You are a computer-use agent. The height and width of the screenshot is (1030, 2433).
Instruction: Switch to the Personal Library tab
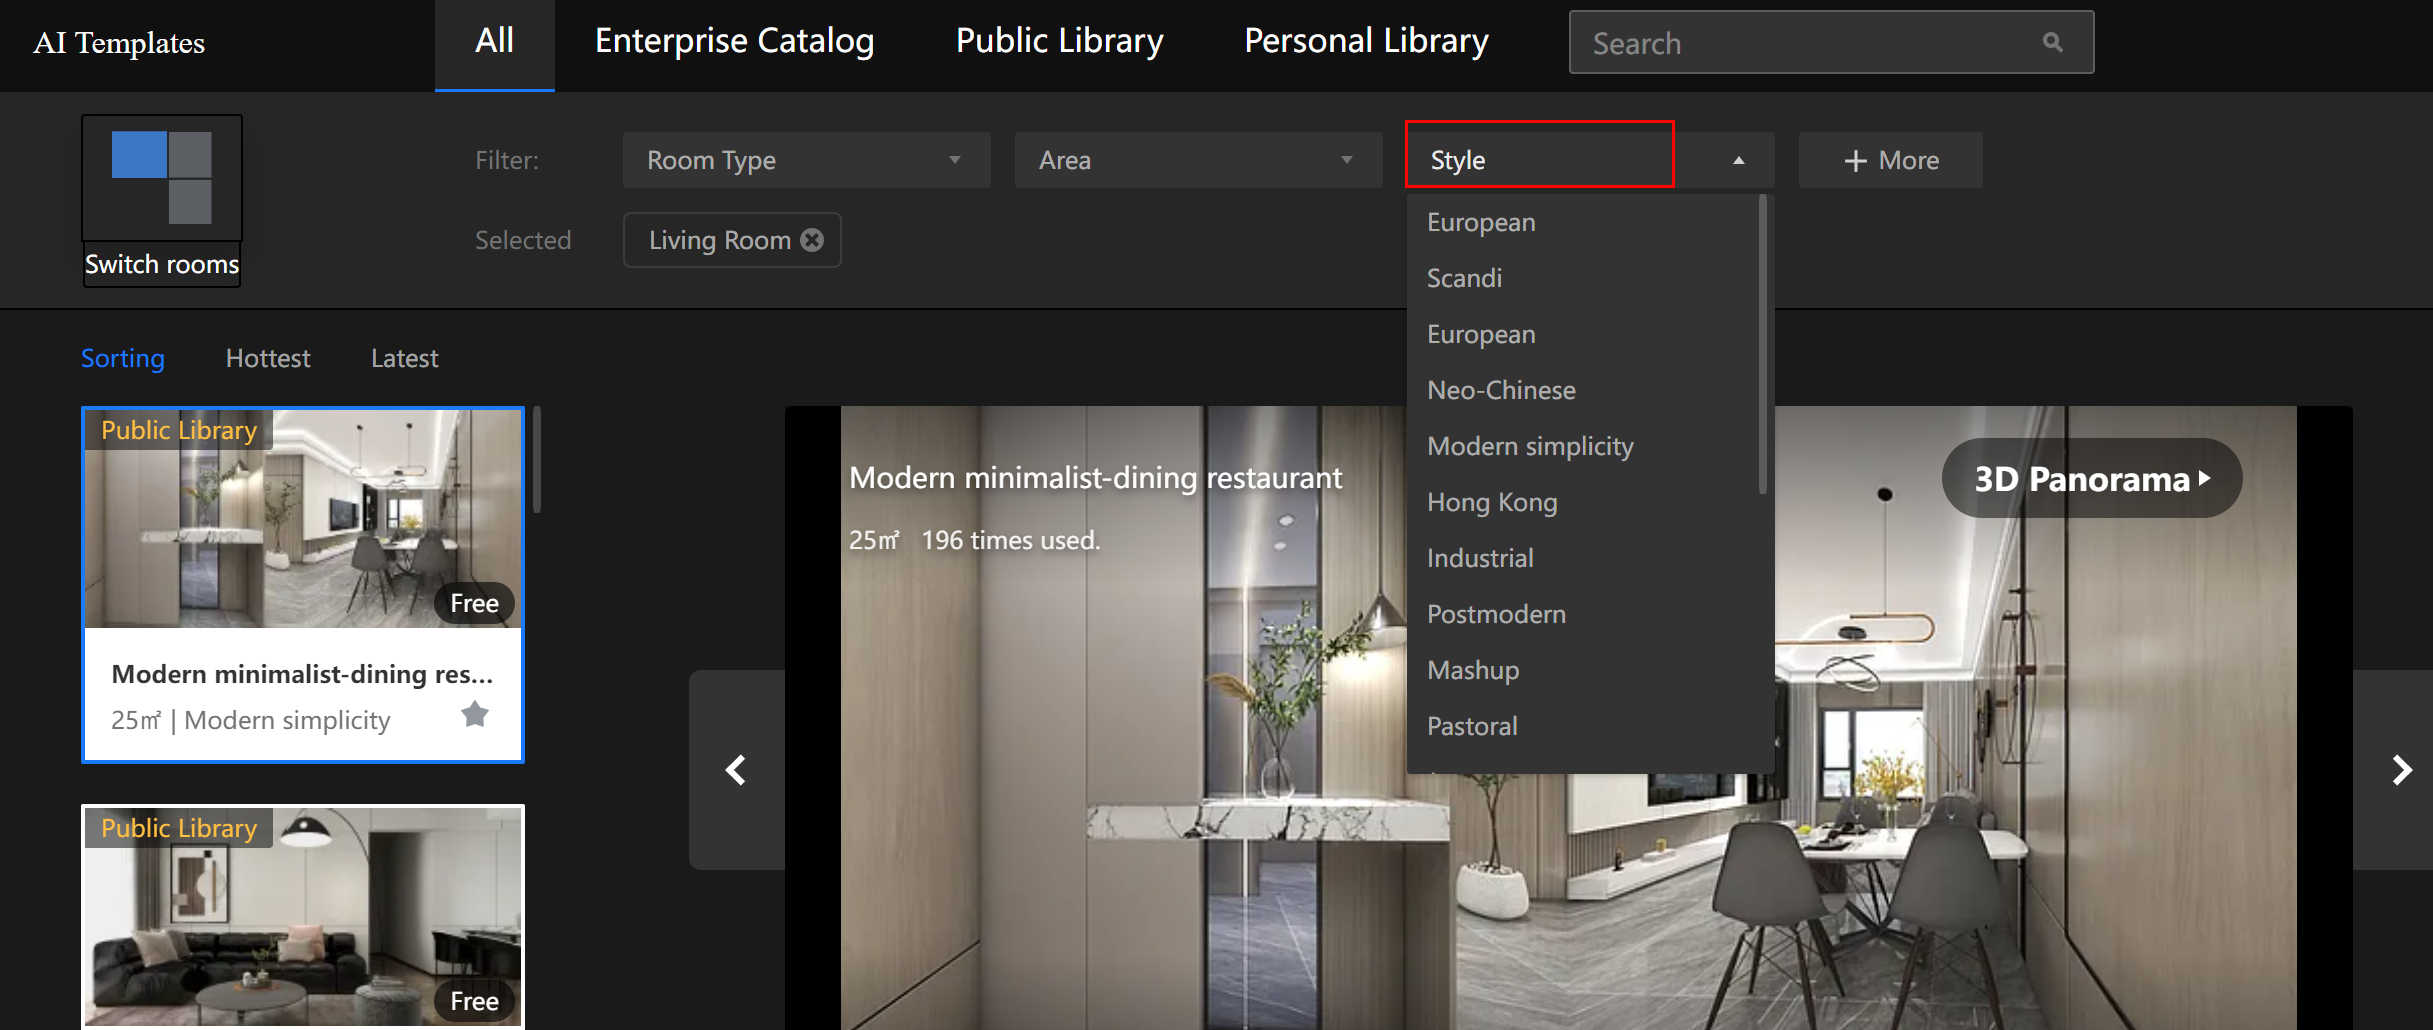[1366, 41]
